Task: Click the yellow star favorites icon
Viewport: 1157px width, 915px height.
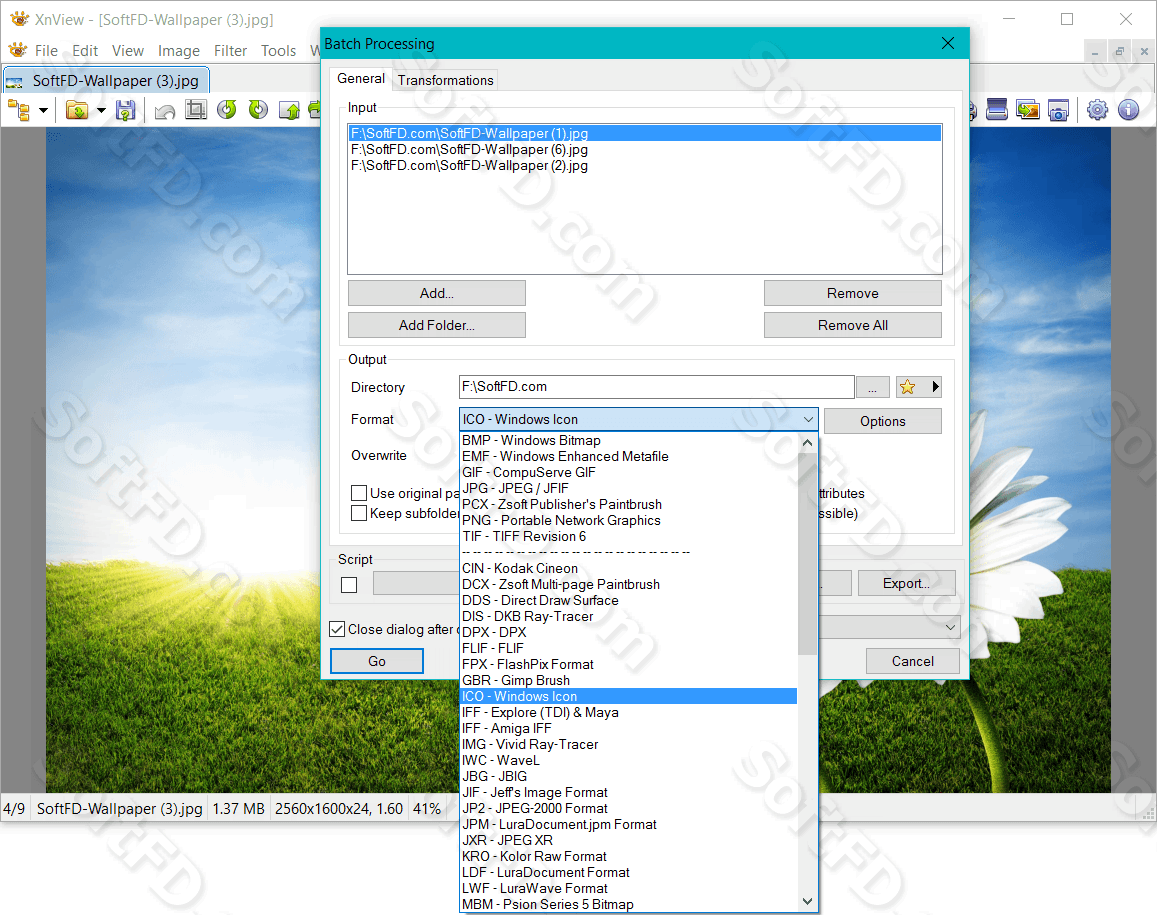Action: click(908, 387)
